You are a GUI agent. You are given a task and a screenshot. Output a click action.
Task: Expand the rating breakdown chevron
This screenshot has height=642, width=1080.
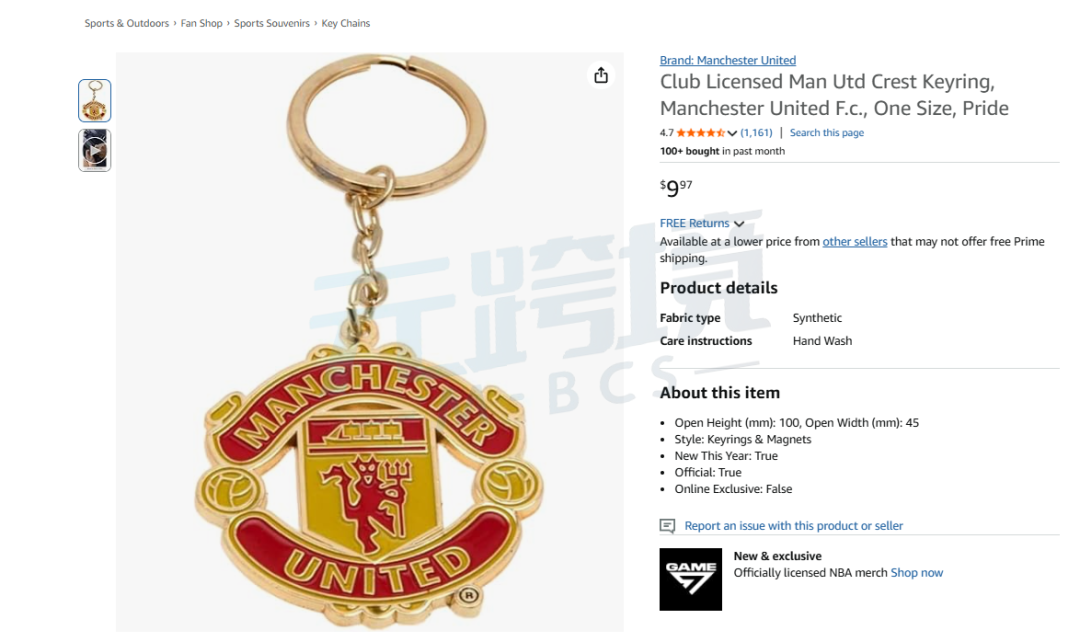coord(732,134)
